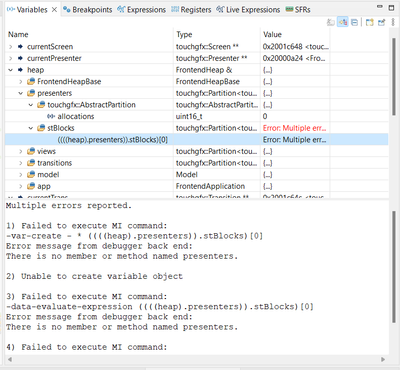Select the allocations row name

coord(76,117)
